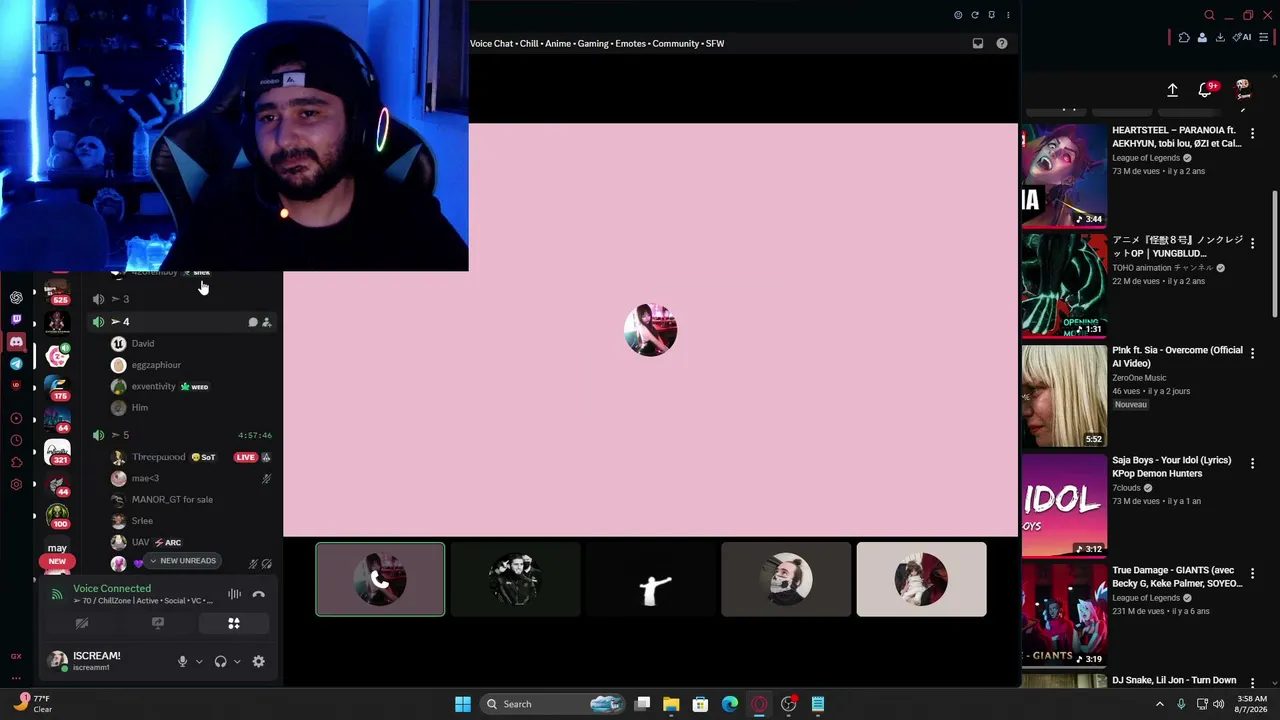Click Opera search tabs magnifier
This screenshot has height=720, width=1280.
click(x=1209, y=15)
